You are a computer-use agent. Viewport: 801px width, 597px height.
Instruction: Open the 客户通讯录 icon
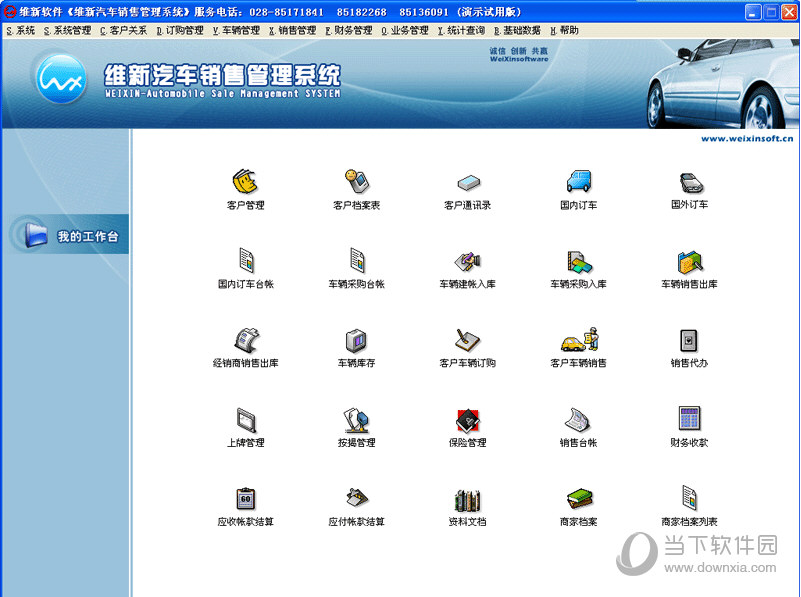(468, 182)
